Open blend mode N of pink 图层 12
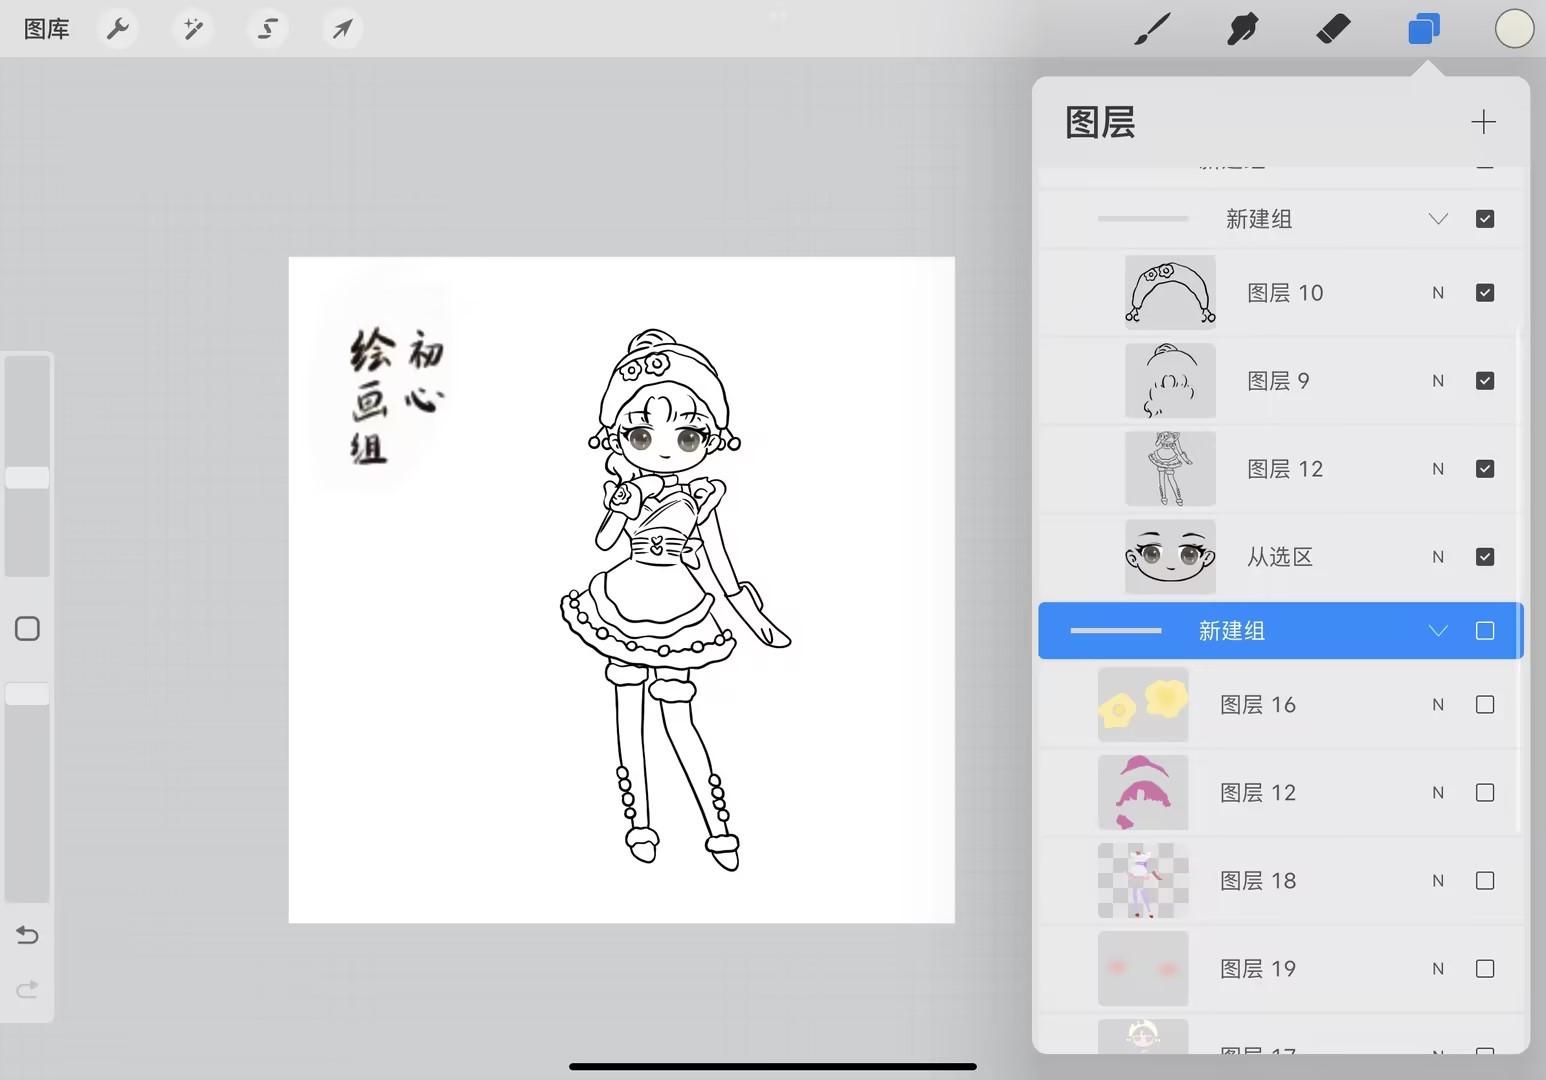This screenshot has width=1546, height=1080. [1438, 793]
